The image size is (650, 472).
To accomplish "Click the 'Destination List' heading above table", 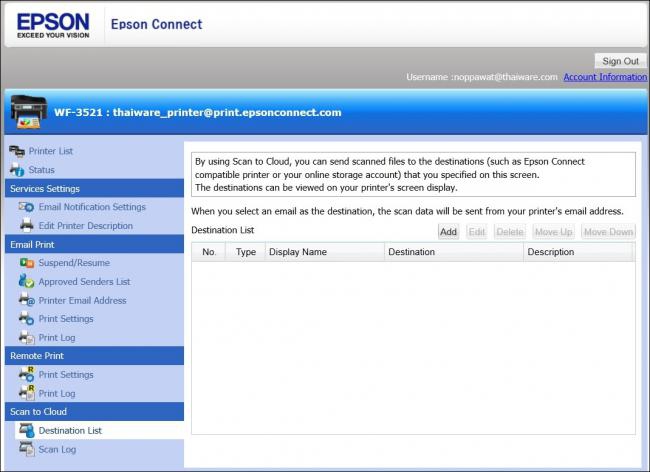I will point(223,230).
